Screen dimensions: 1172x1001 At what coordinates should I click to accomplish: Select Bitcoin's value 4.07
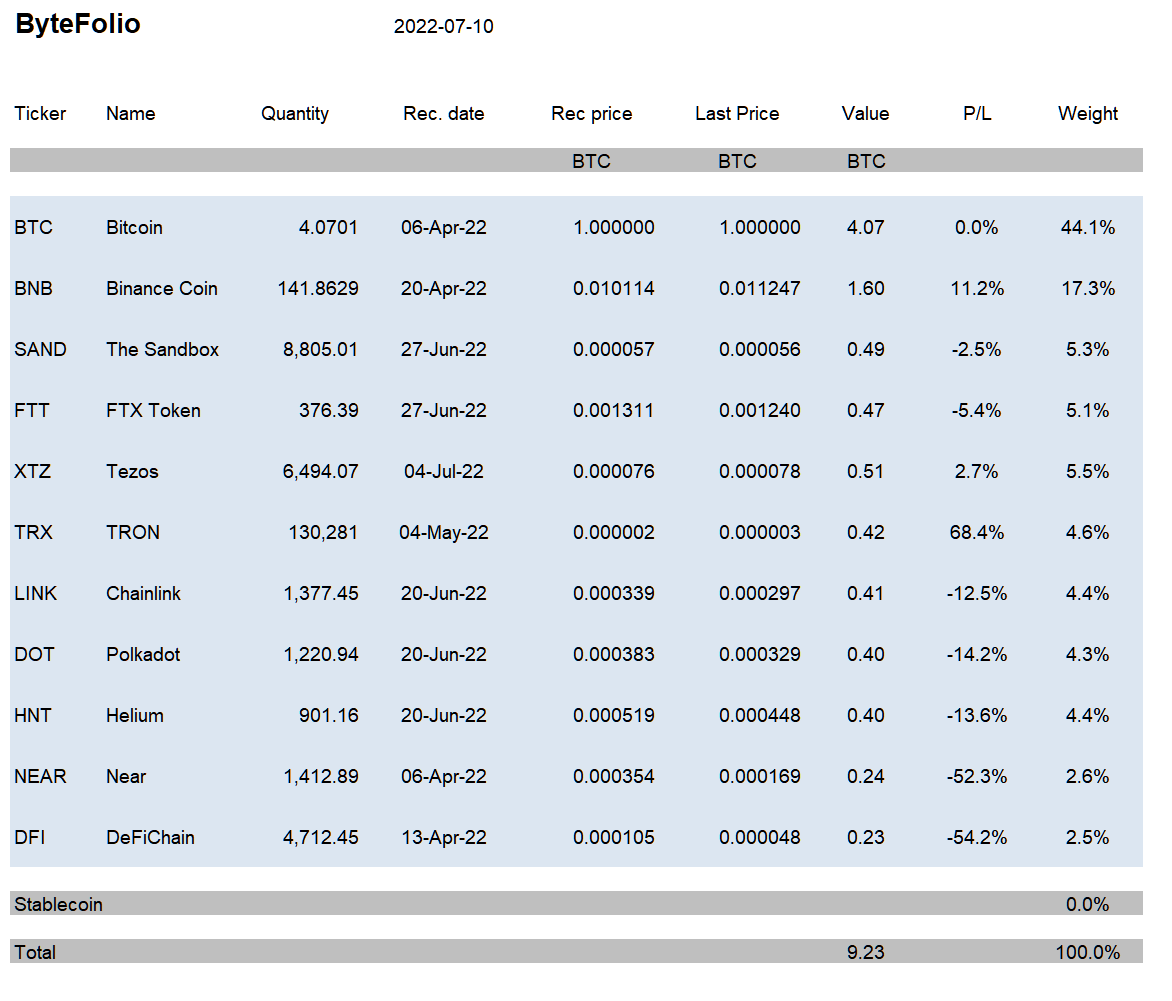(866, 227)
